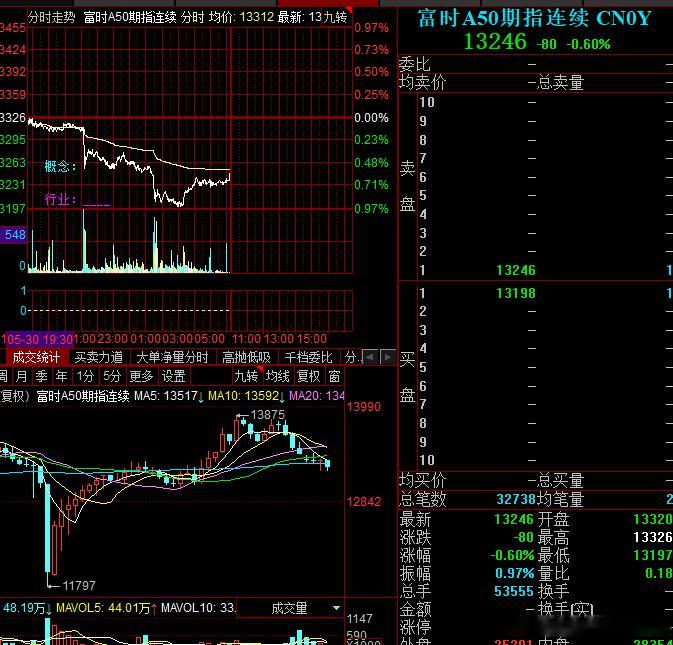Click the 最低 value 13197
The height and width of the screenshot is (645, 673).
652,555
